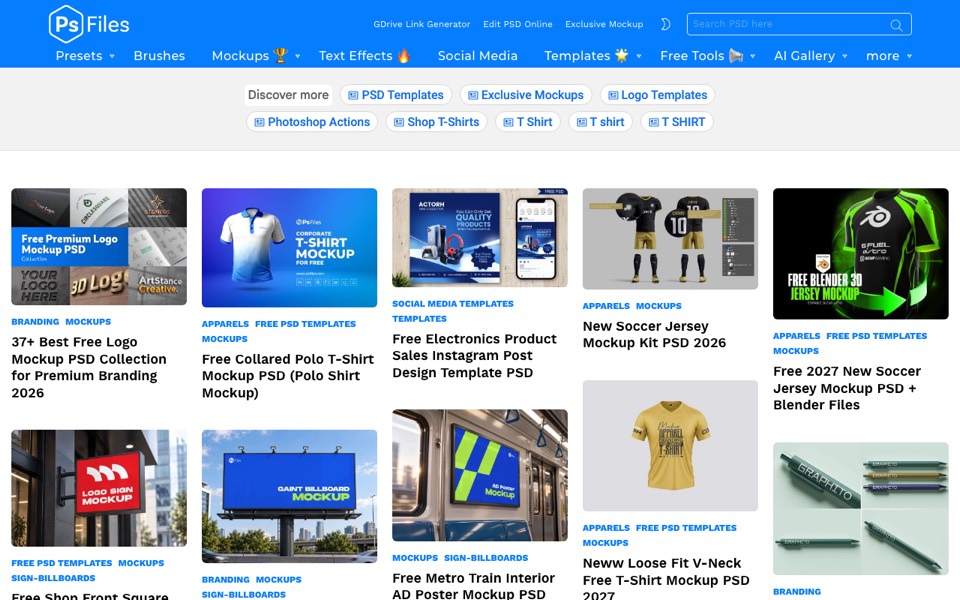Screen dimensions: 960x600
Task: Open metro train AD poster thumbnail
Action: pyautogui.click(x=480, y=475)
